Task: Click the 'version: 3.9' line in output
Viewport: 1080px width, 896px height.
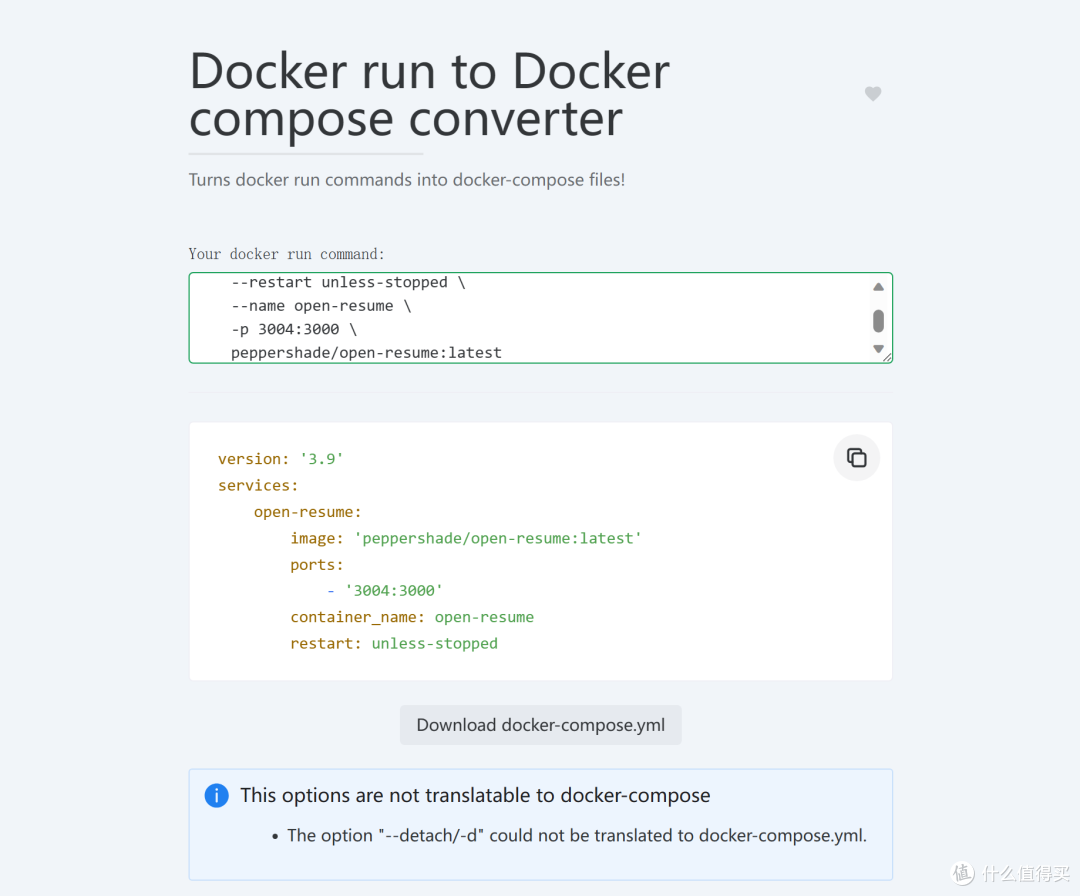Action: pos(281,458)
